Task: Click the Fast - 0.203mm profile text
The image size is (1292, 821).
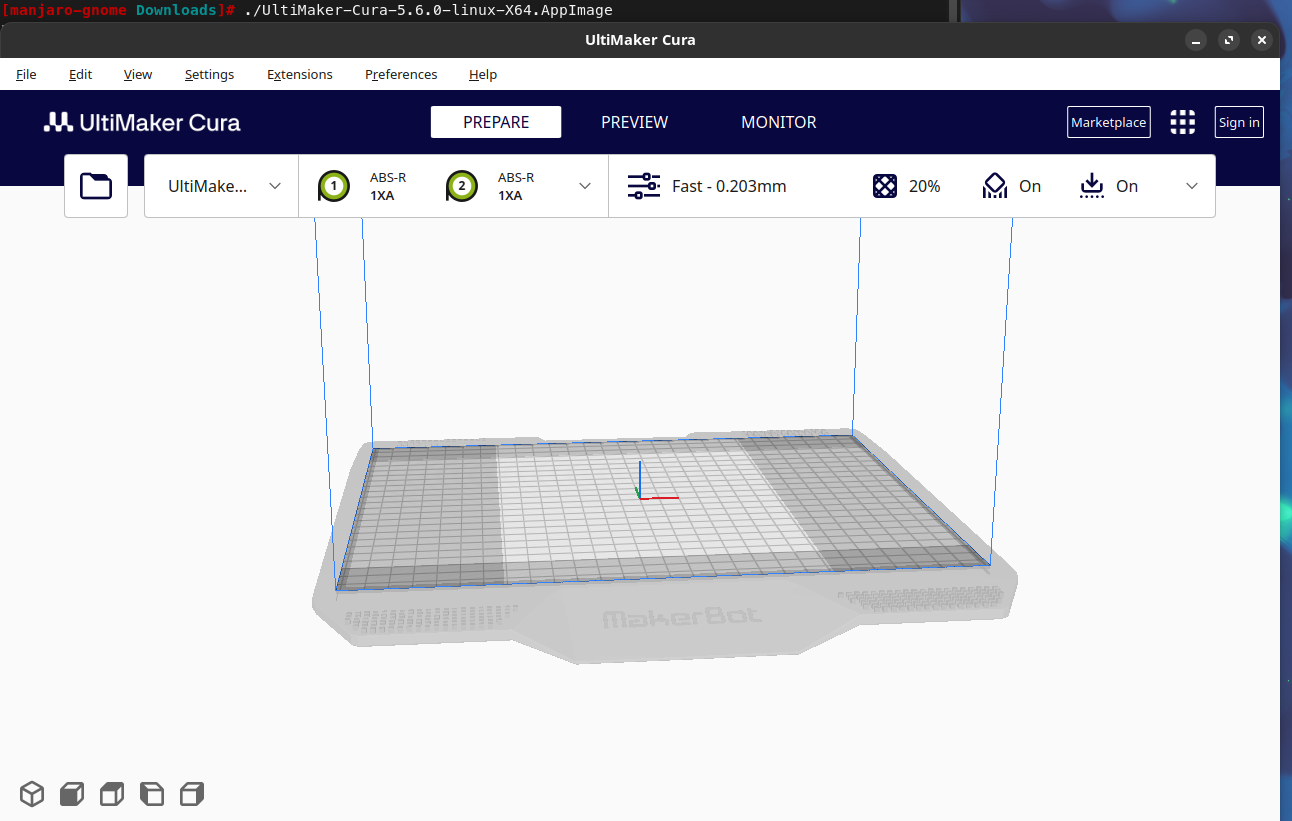Action: tap(729, 186)
